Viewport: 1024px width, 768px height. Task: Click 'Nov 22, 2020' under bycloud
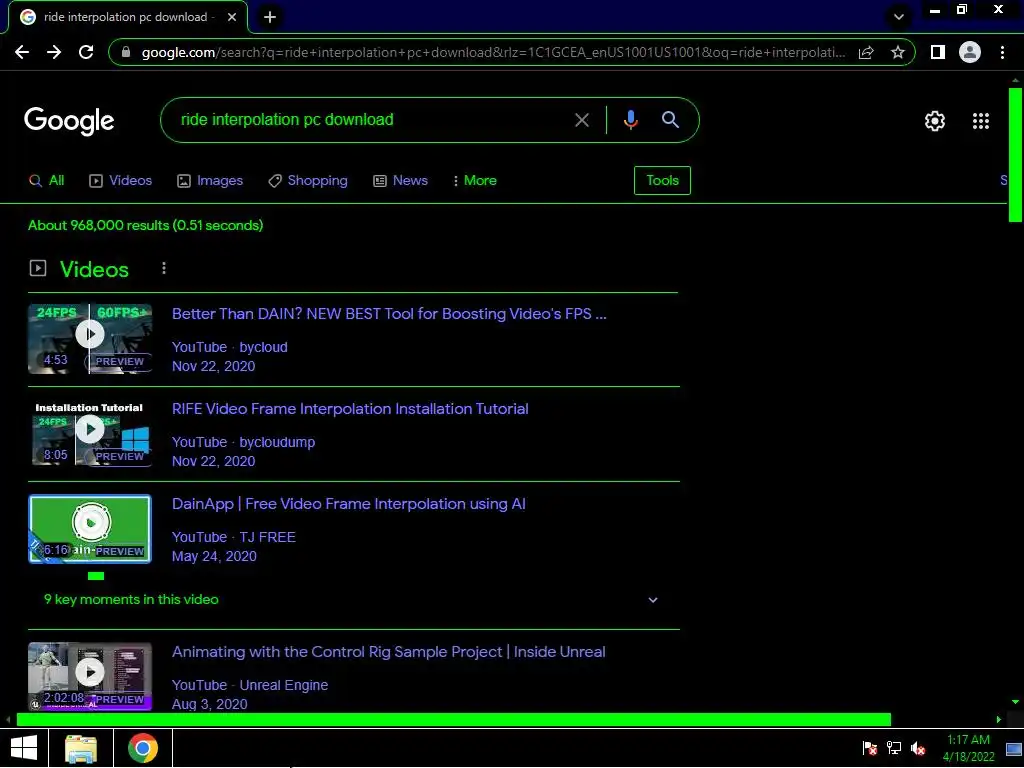214,366
